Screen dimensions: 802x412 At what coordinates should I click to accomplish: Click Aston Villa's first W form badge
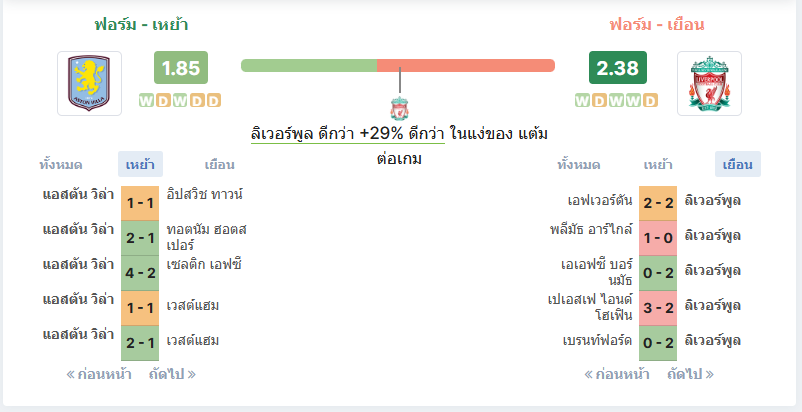pos(146,101)
